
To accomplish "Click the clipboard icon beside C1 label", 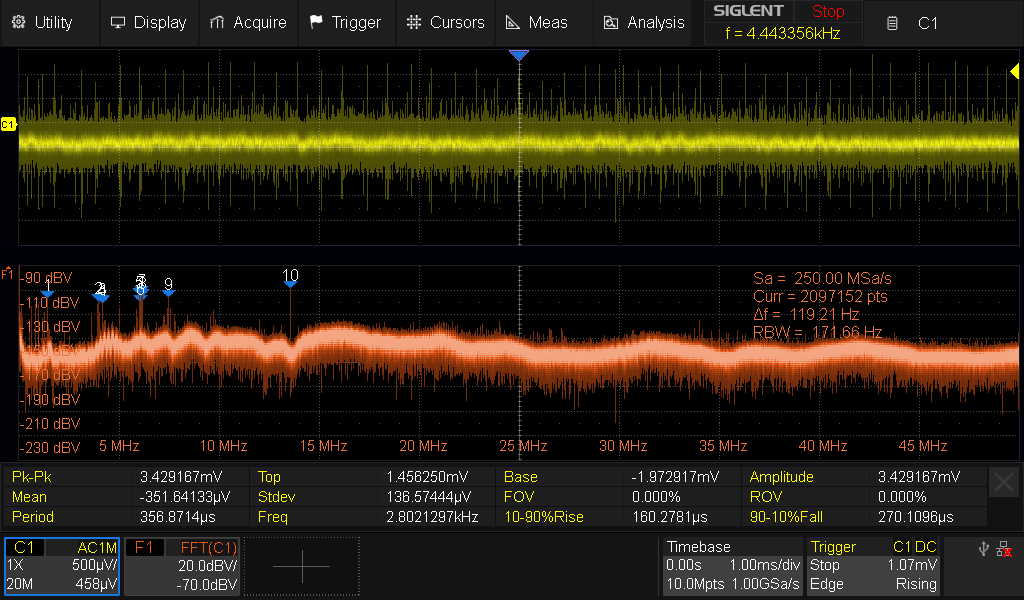I will click(893, 23).
